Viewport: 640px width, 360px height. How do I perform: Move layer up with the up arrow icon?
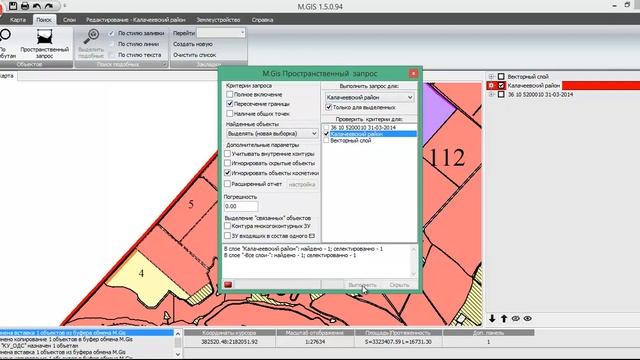[504, 318]
